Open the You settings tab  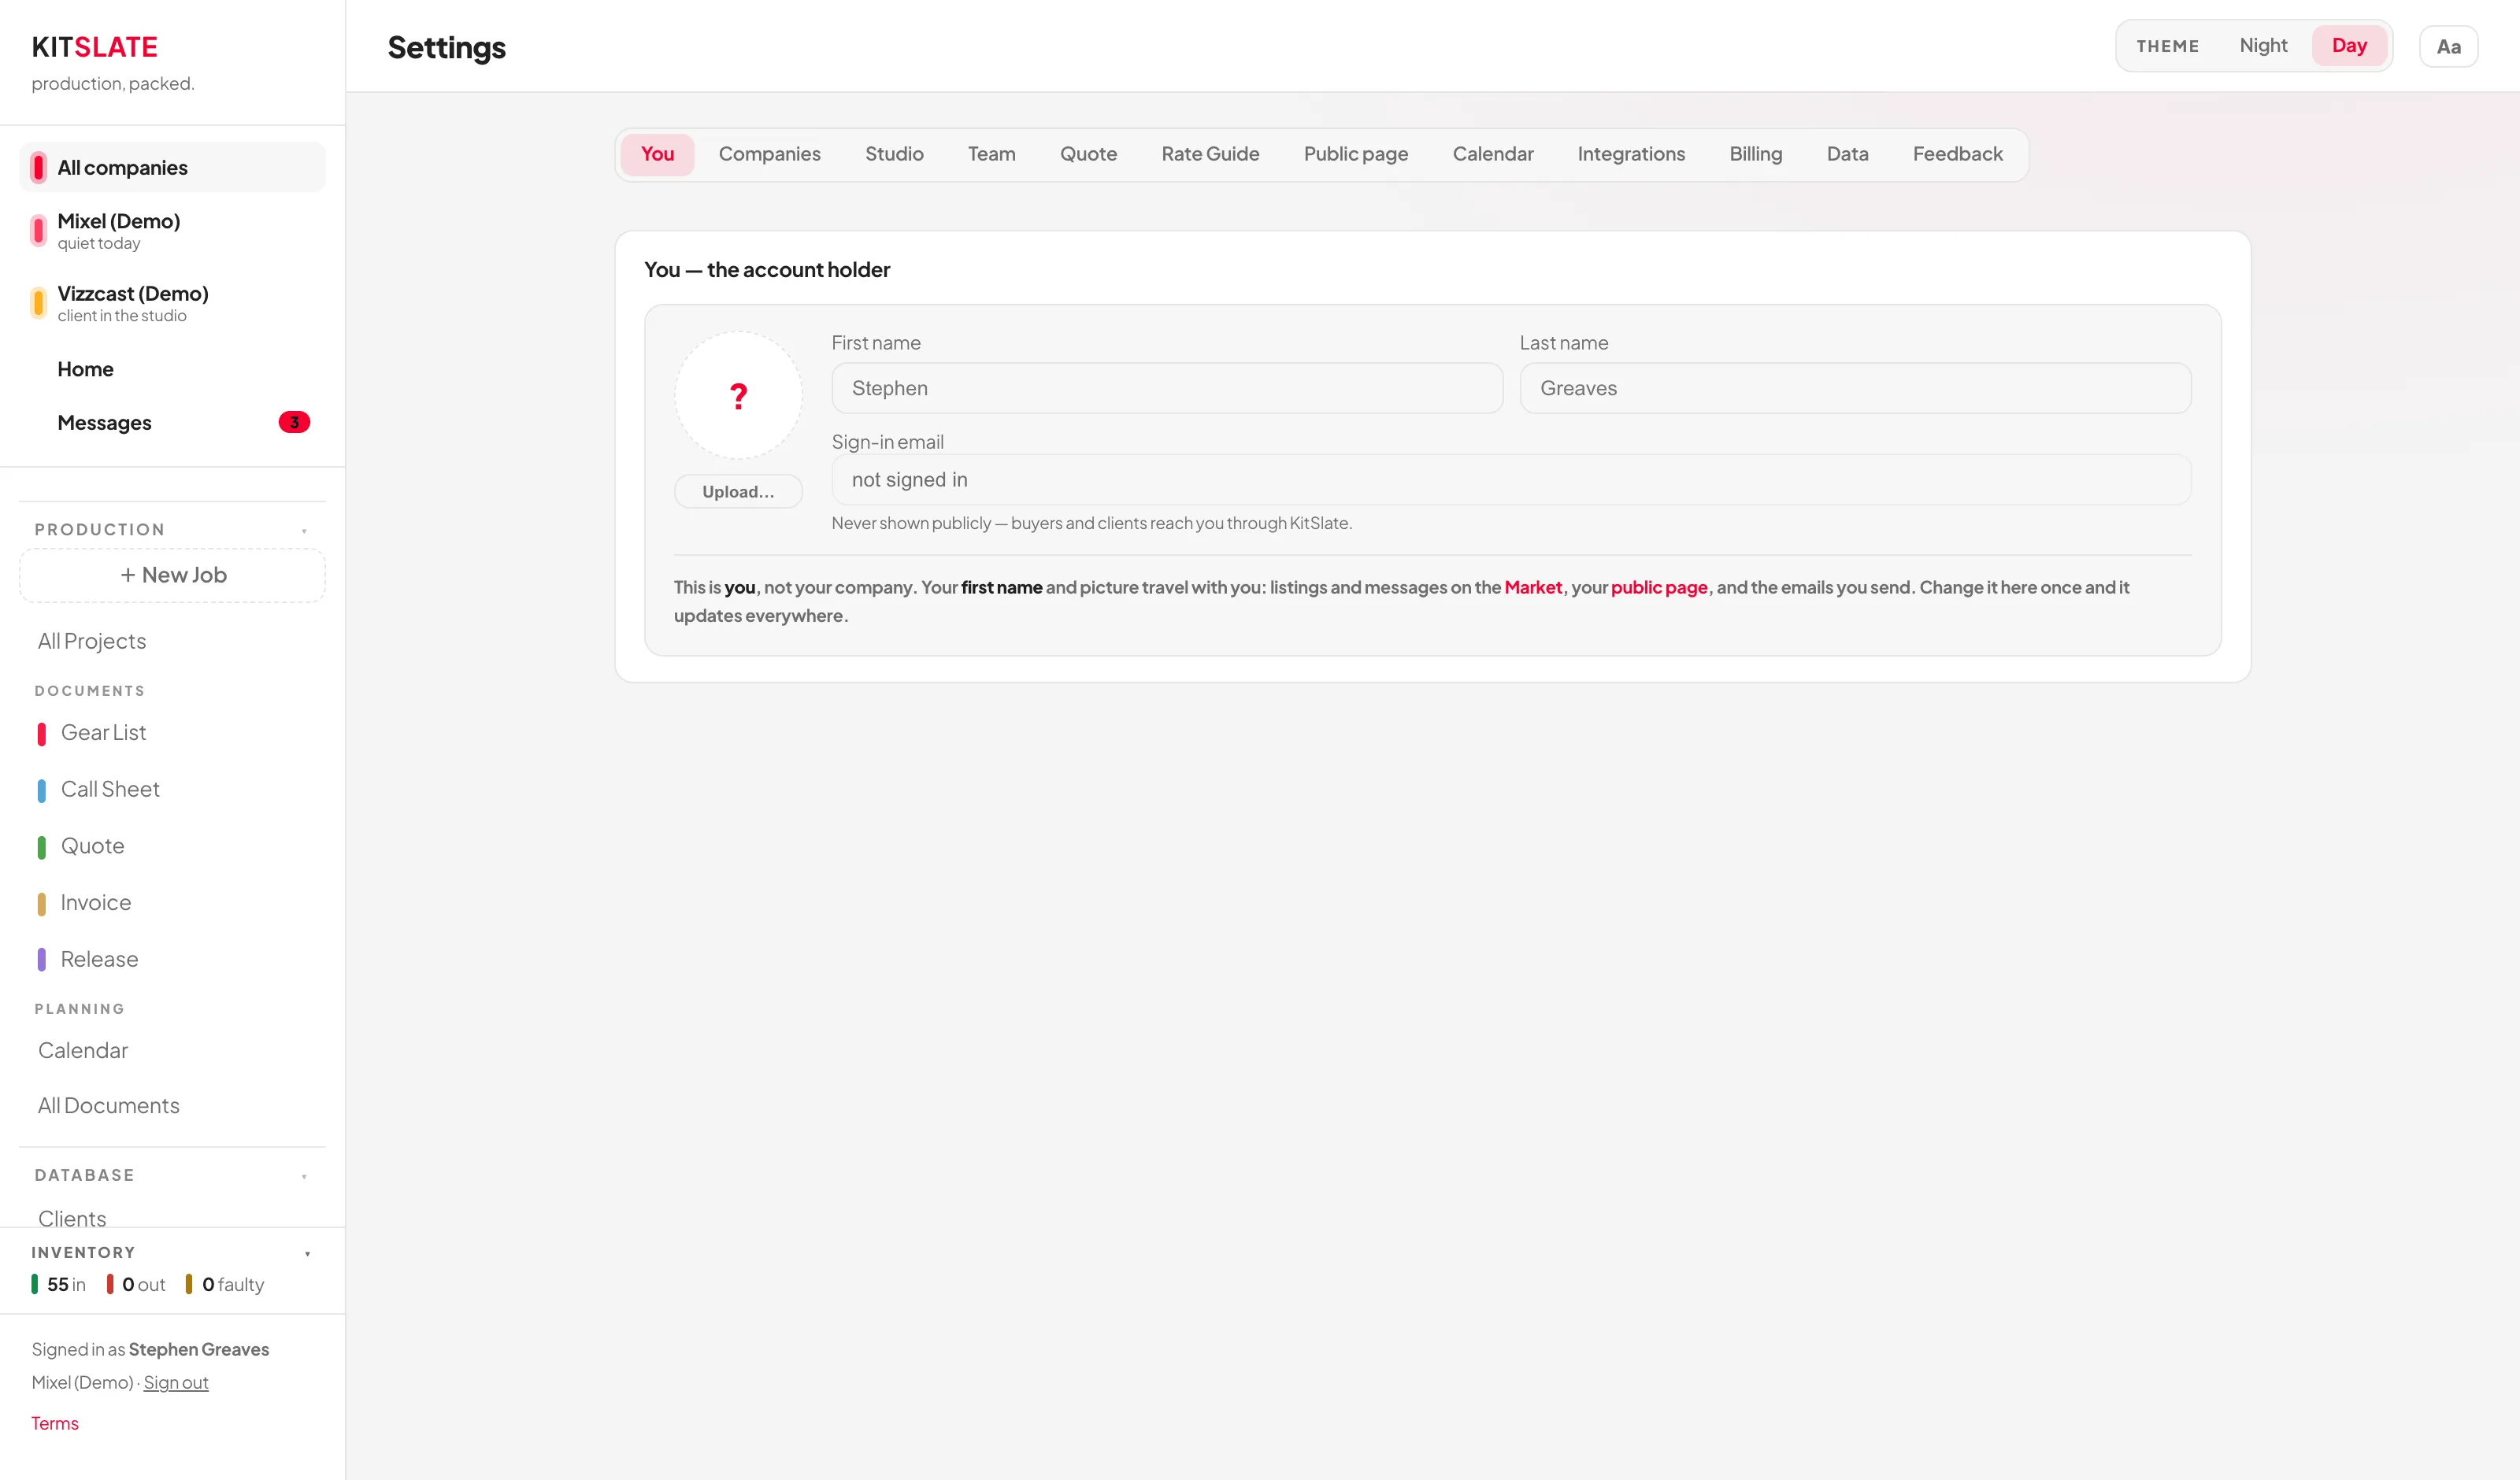click(657, 154)
